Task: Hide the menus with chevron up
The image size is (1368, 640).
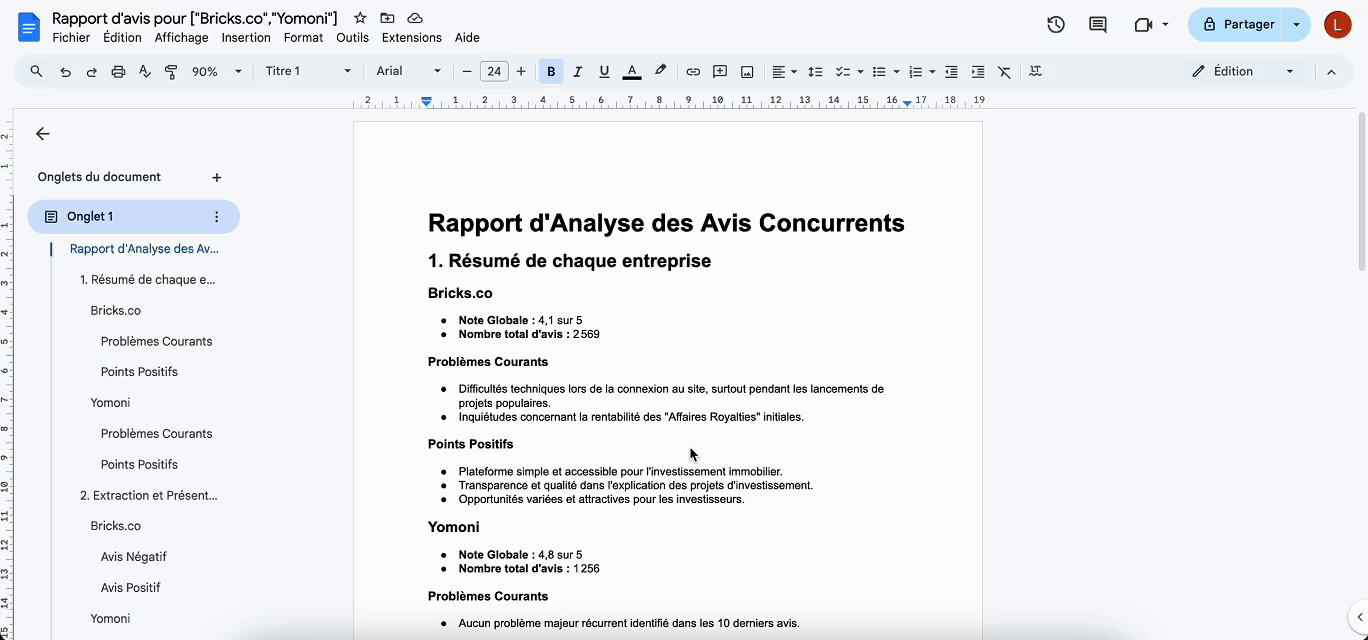Action: [x=1331, y=71]
